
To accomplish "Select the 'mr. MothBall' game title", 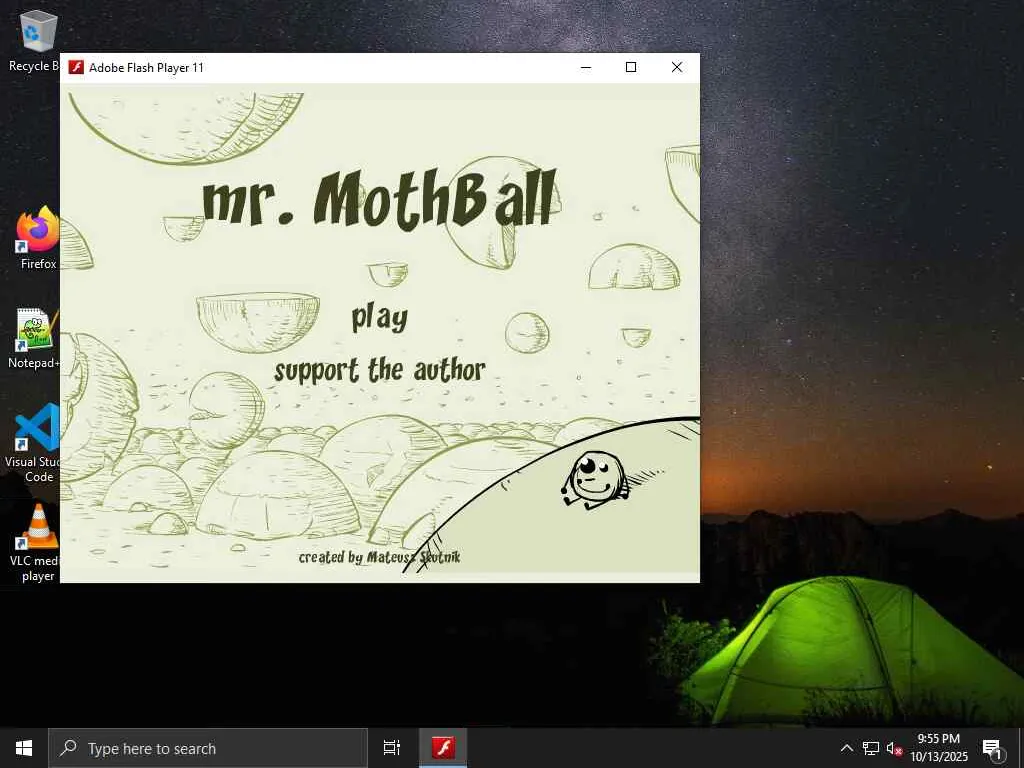I will click(x=379, y=199).
